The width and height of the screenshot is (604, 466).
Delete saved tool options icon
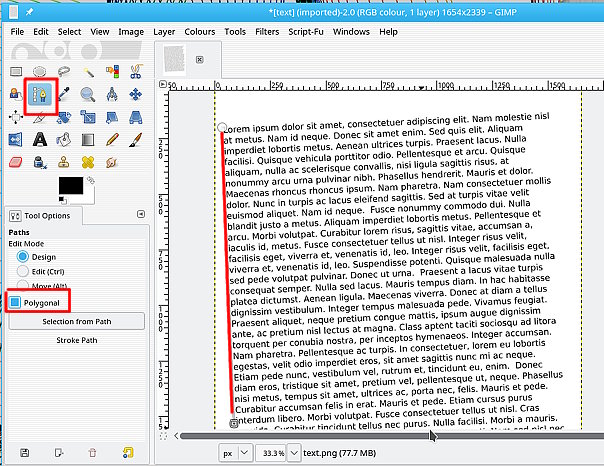tap(92, 453)
